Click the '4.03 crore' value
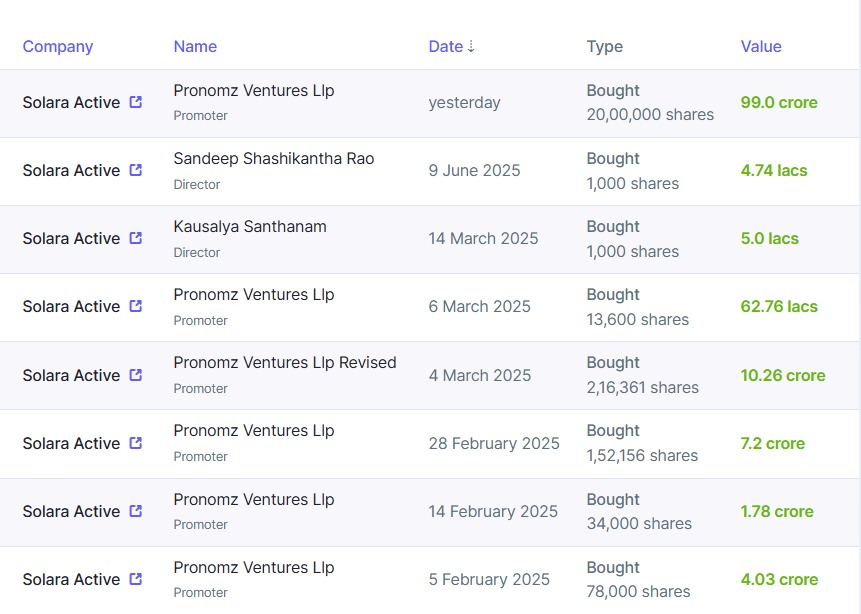 point(779,580)
